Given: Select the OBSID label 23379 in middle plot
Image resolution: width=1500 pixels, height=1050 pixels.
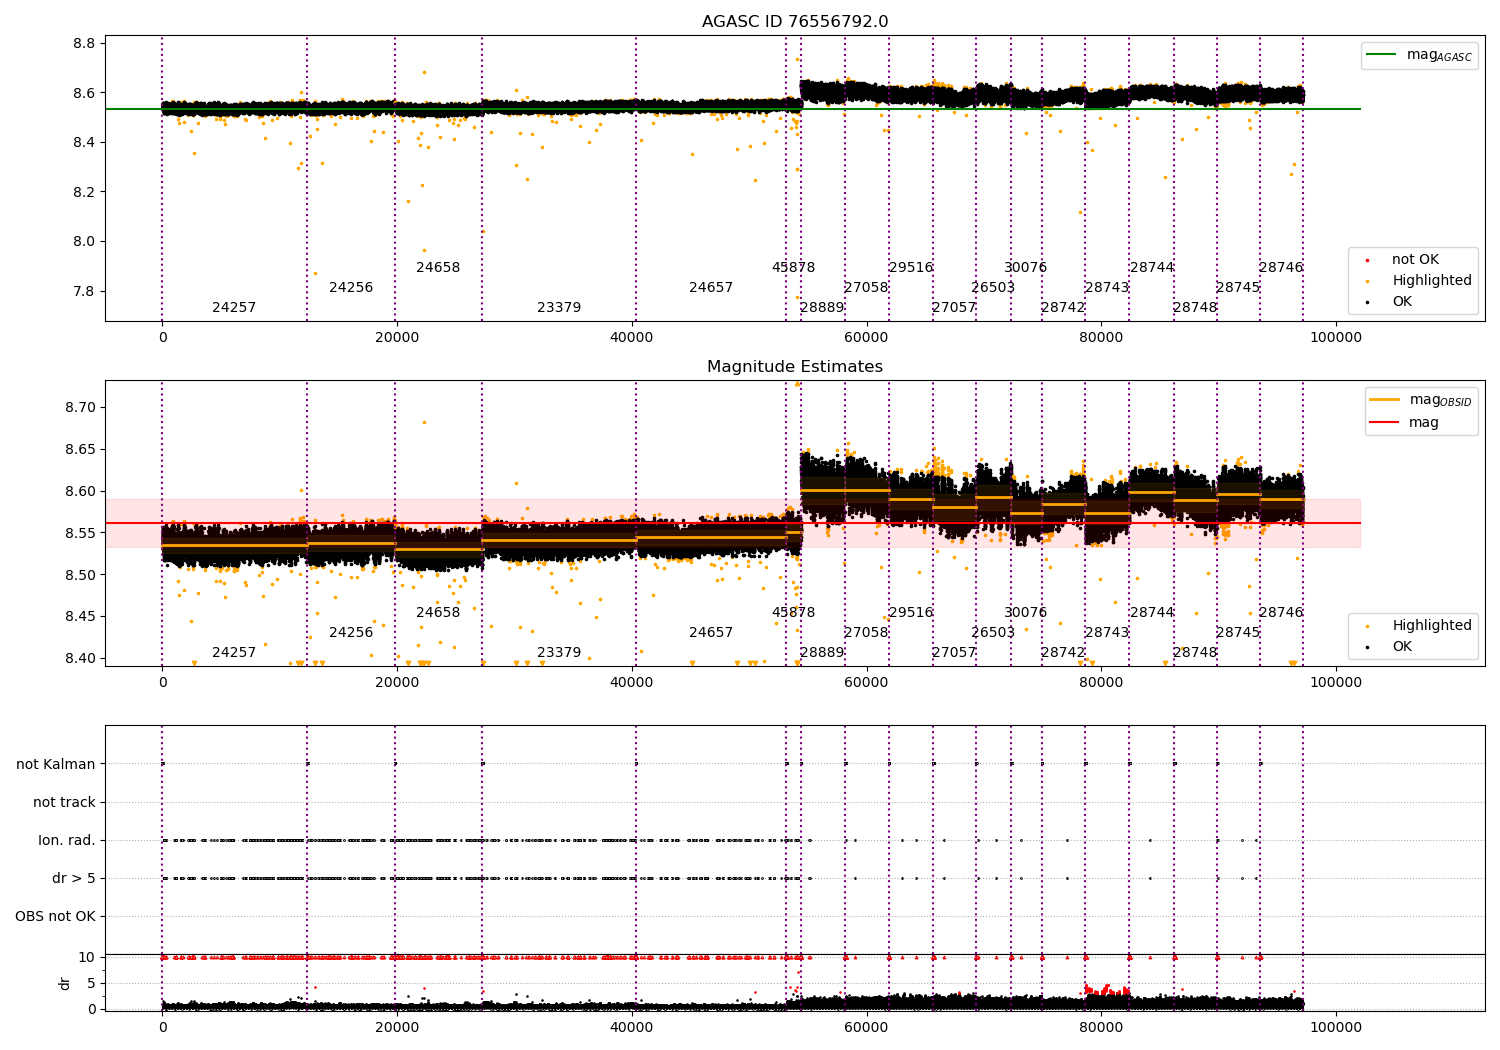Looking at the screenshot, I should click(x=559, y=653).
